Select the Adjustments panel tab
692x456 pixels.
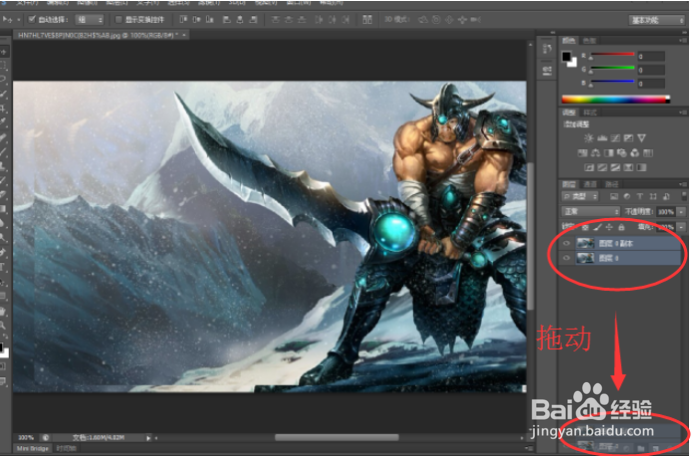pos(569,113)
